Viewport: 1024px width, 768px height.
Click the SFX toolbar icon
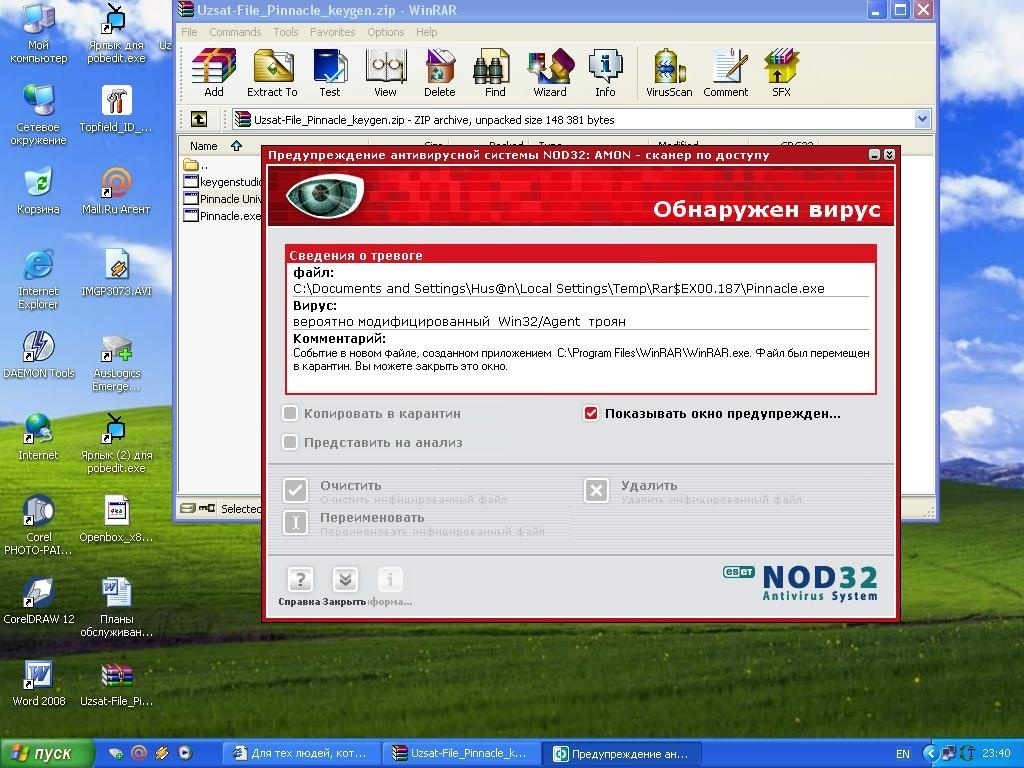pos(781,72)
